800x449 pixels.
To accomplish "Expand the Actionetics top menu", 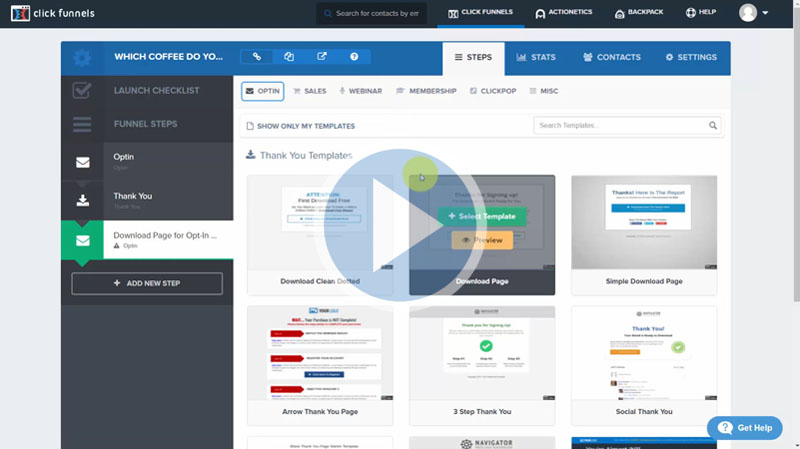I will 564,13.
